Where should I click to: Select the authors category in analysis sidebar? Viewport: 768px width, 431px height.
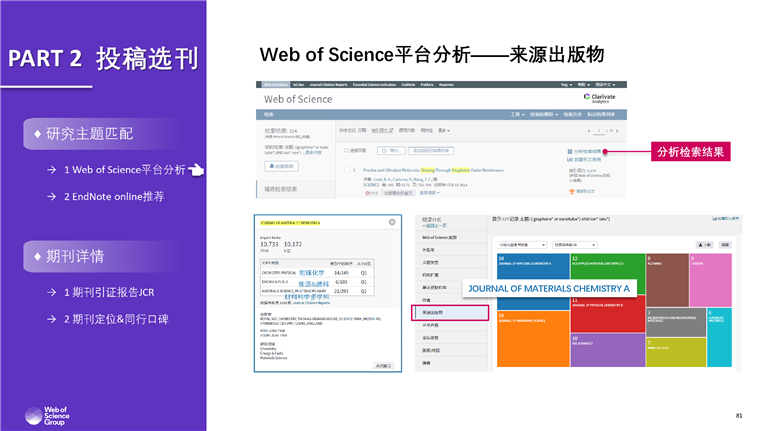(x=451, y=300)
